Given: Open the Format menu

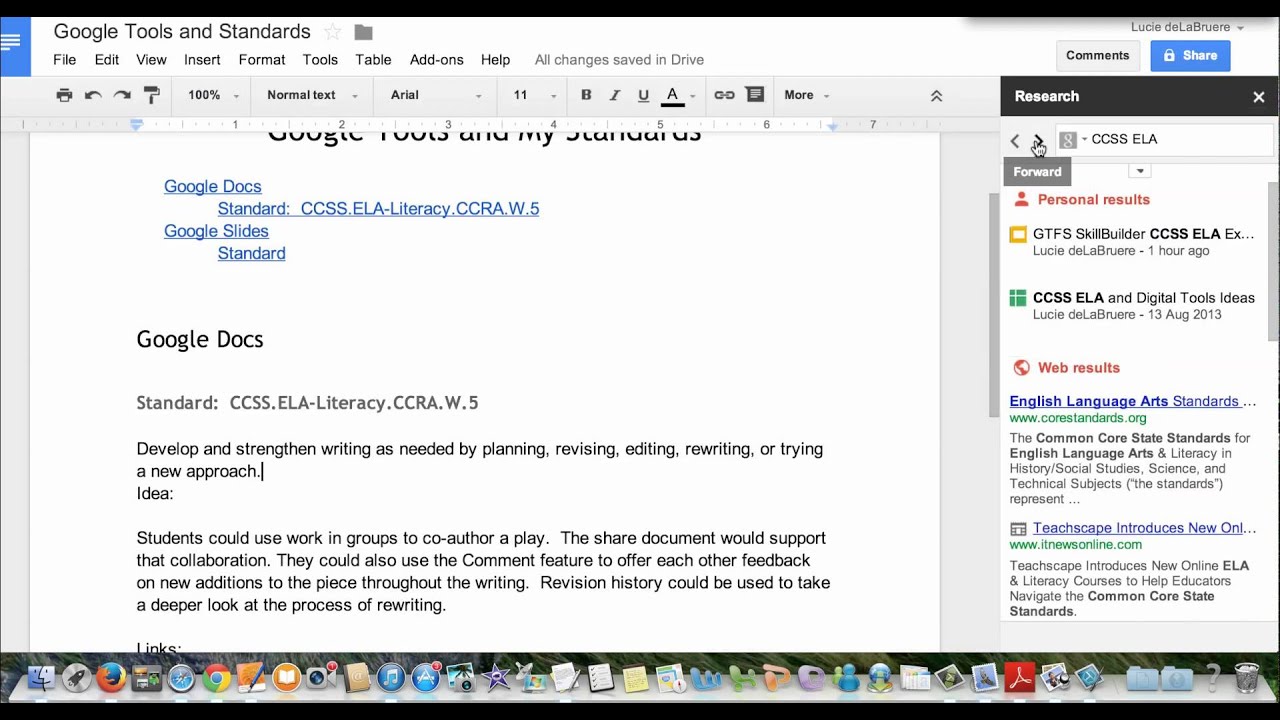Looking at the screenshot, I should click(x=262, y=60).
